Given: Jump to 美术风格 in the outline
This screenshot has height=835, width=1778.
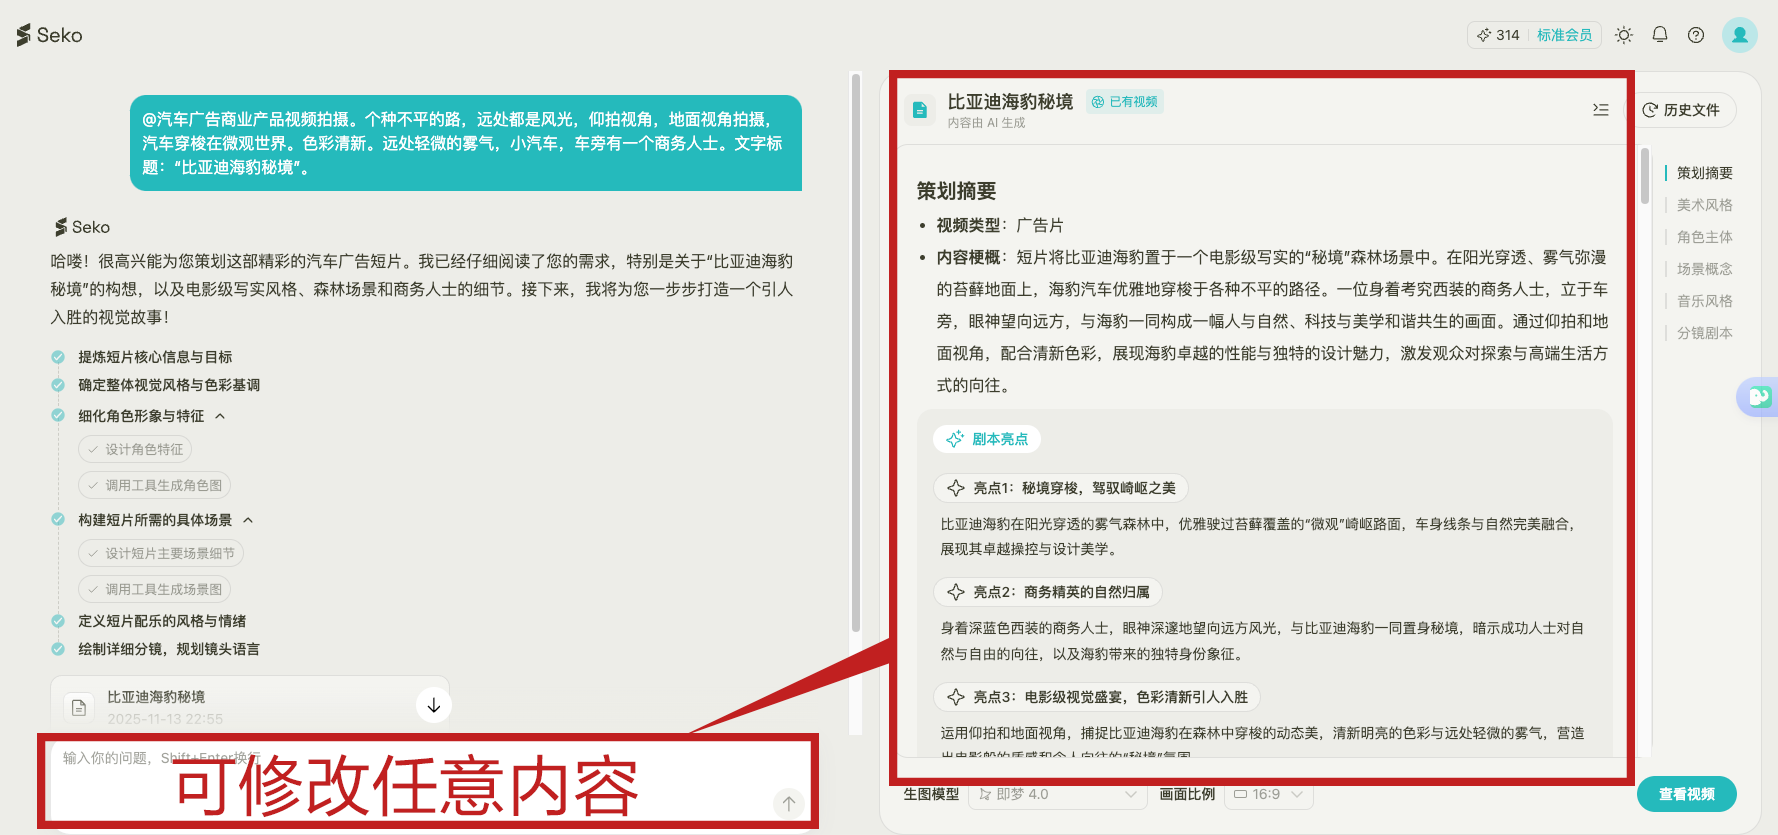Looking at the screenshot, I should 1704,205.
